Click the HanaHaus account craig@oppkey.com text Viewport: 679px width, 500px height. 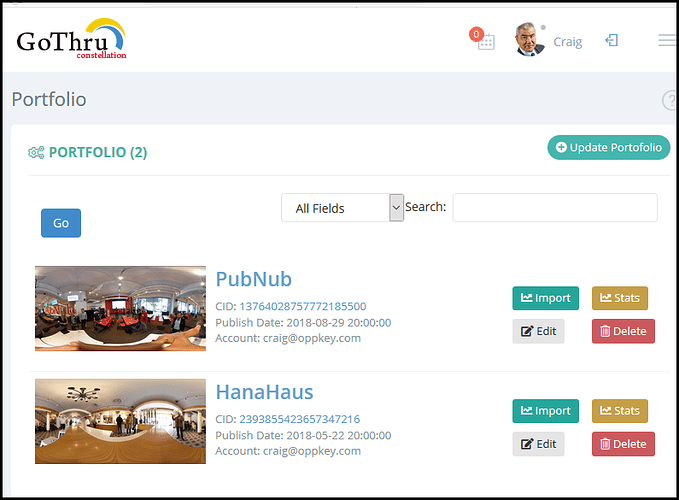[x=288, y=451]
